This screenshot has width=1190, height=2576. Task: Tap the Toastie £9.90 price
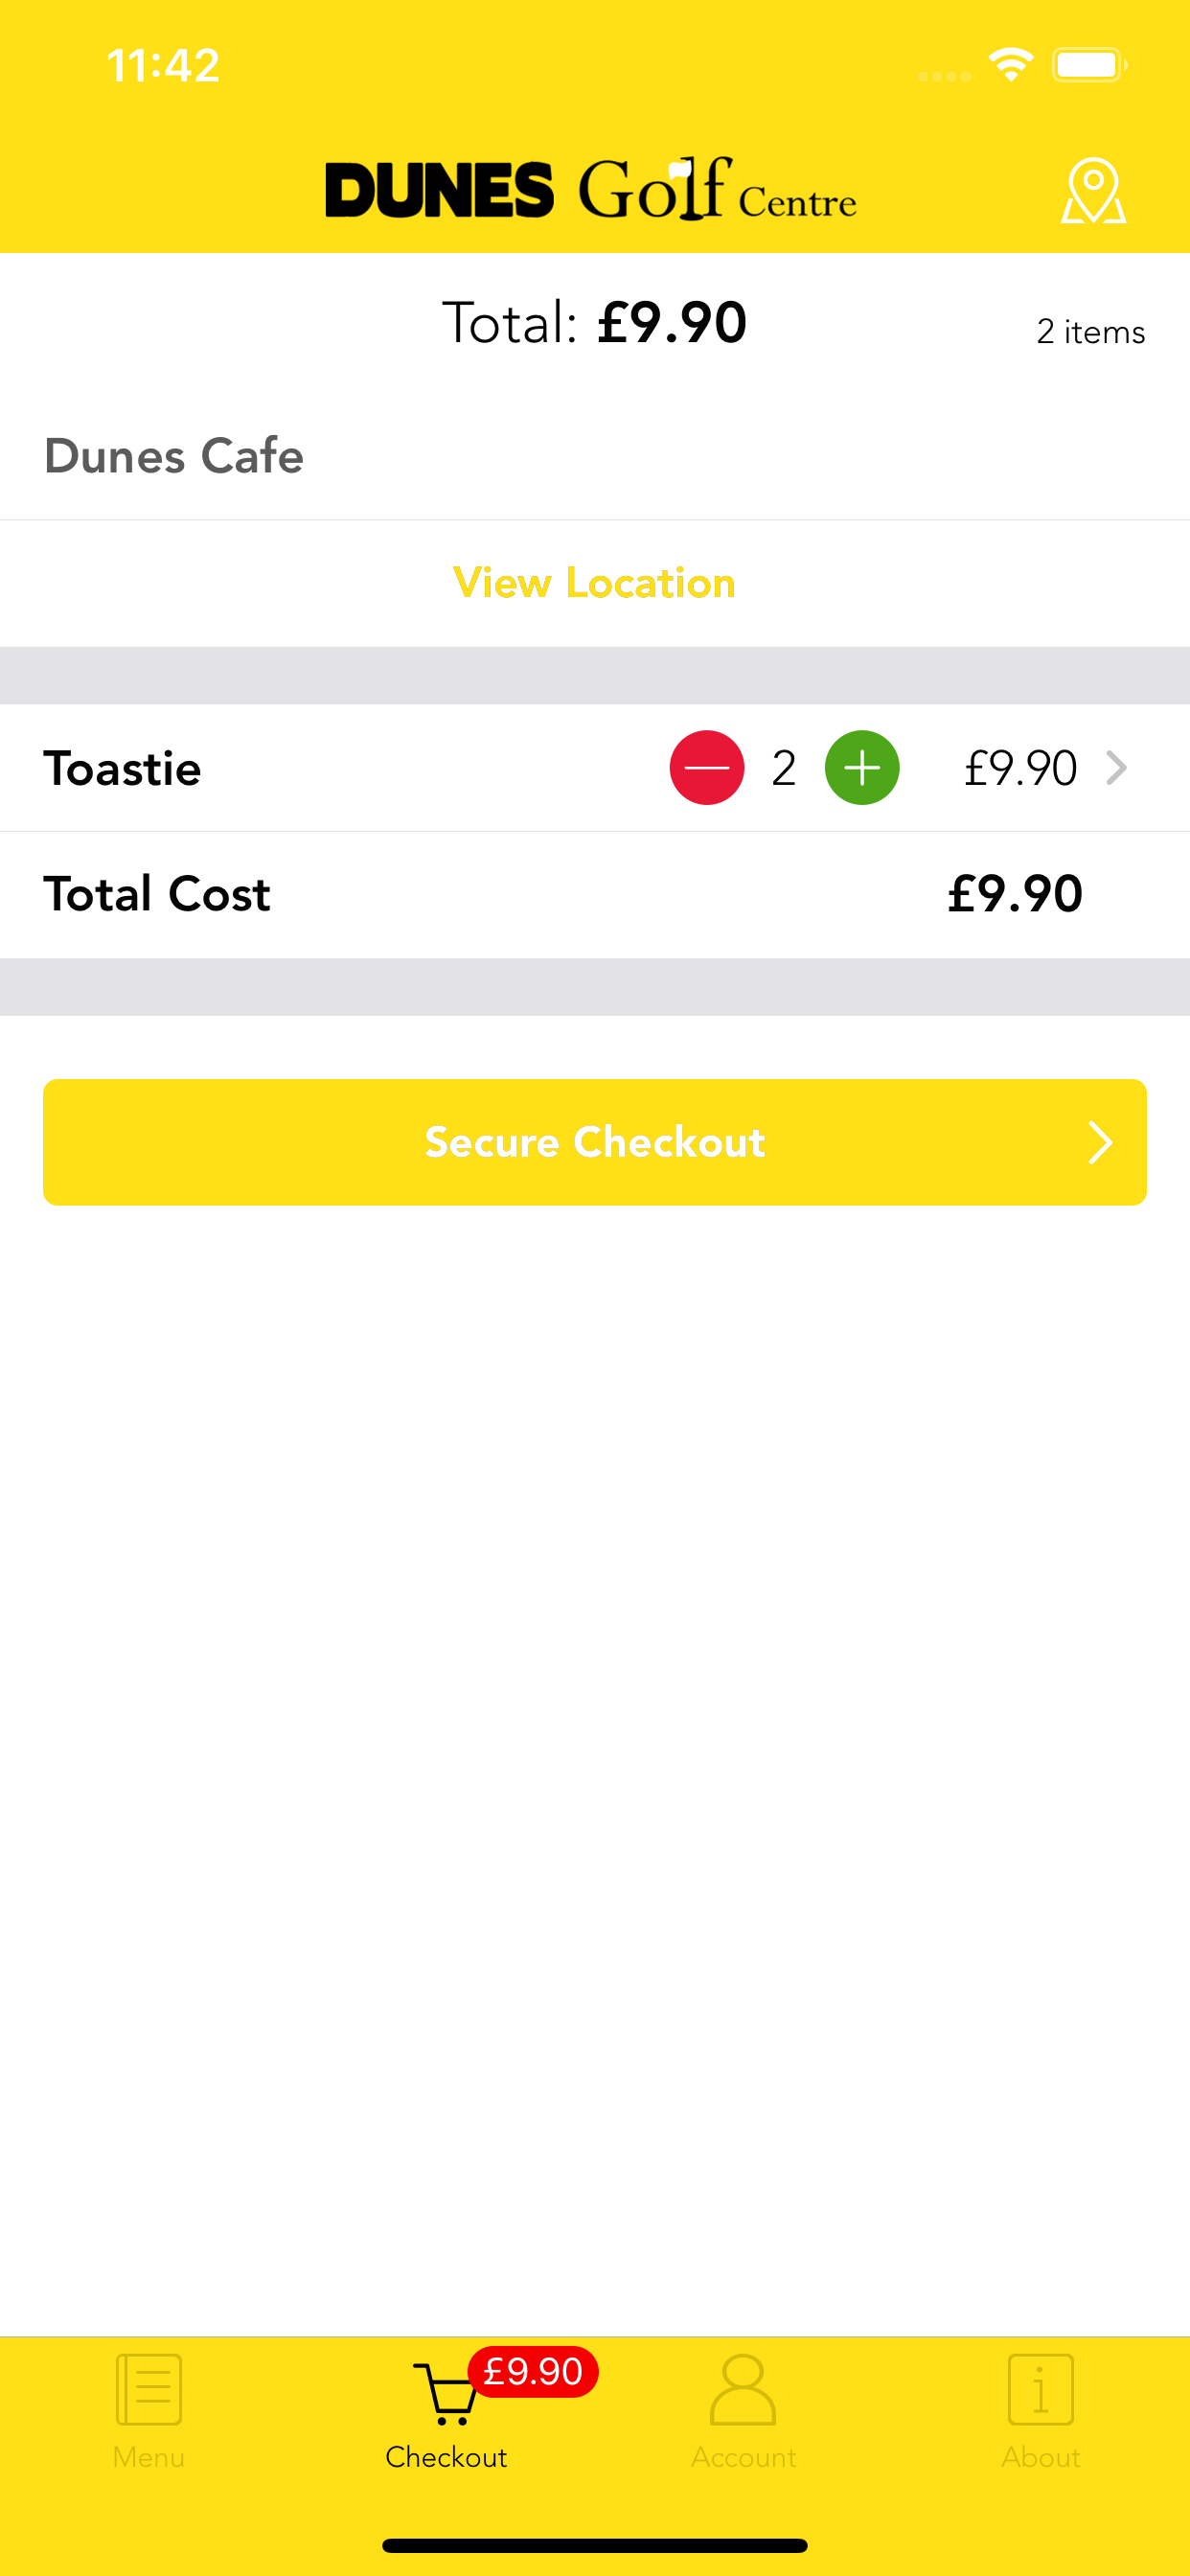coord(1020,768)
